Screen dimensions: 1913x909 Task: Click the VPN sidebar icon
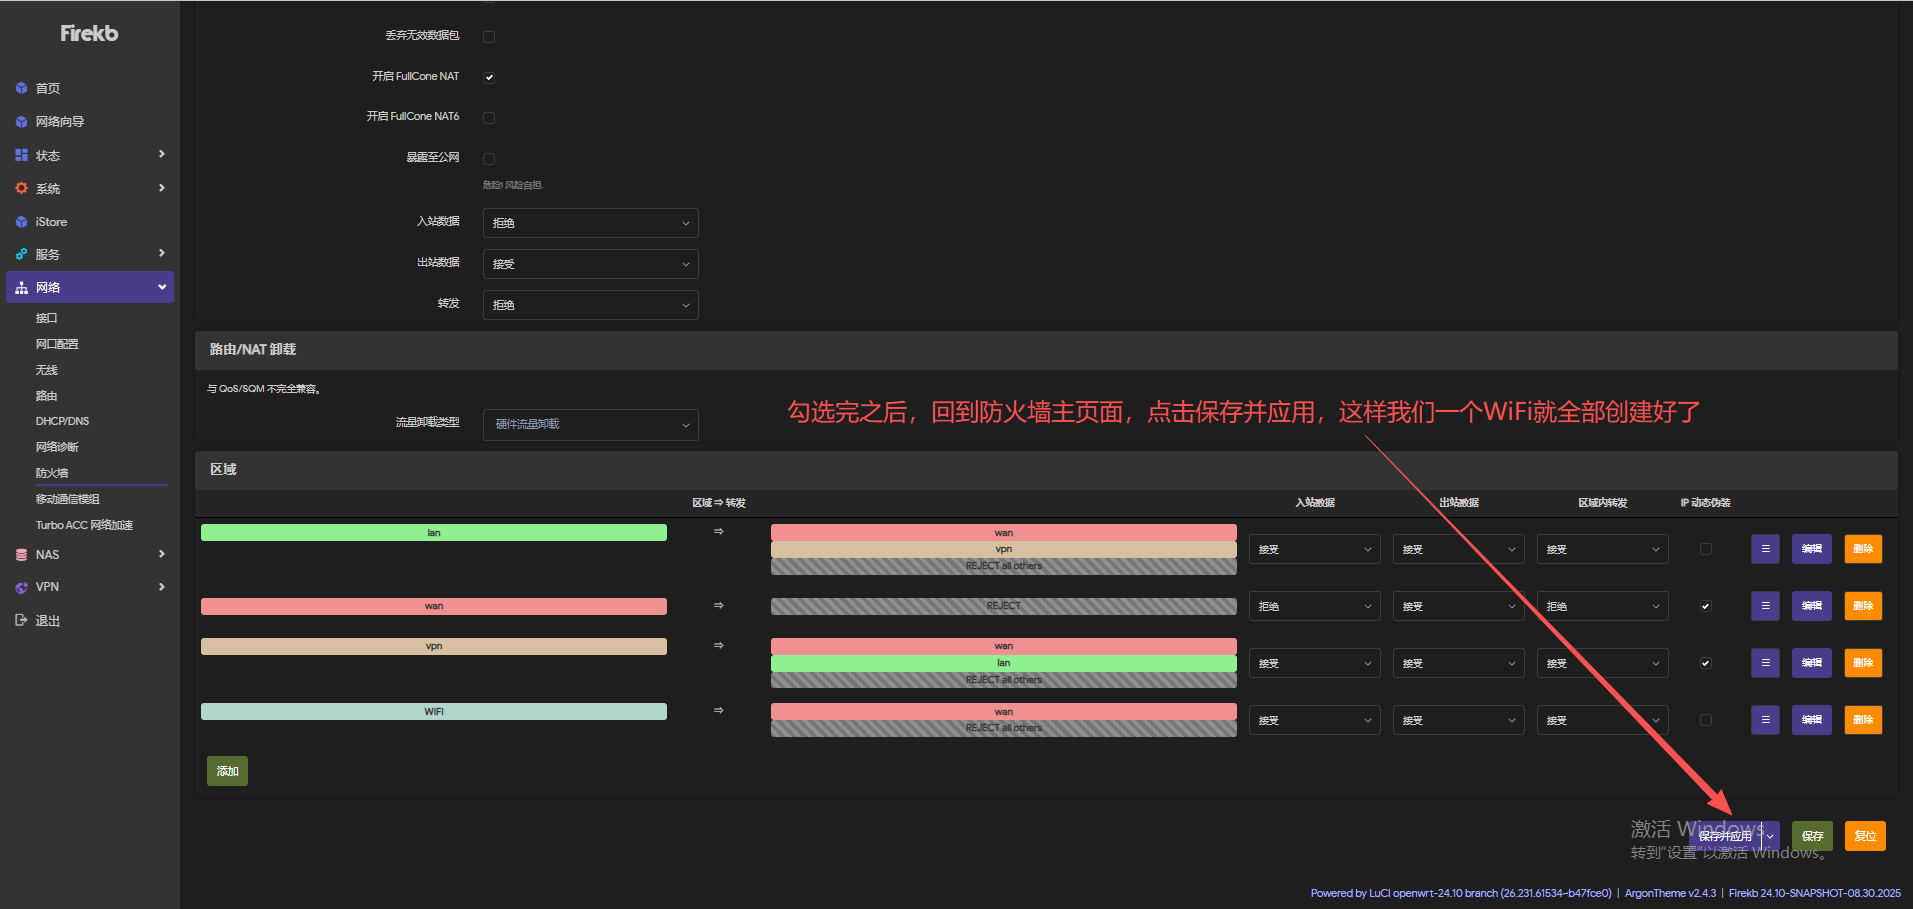click(x=21, y=588)
